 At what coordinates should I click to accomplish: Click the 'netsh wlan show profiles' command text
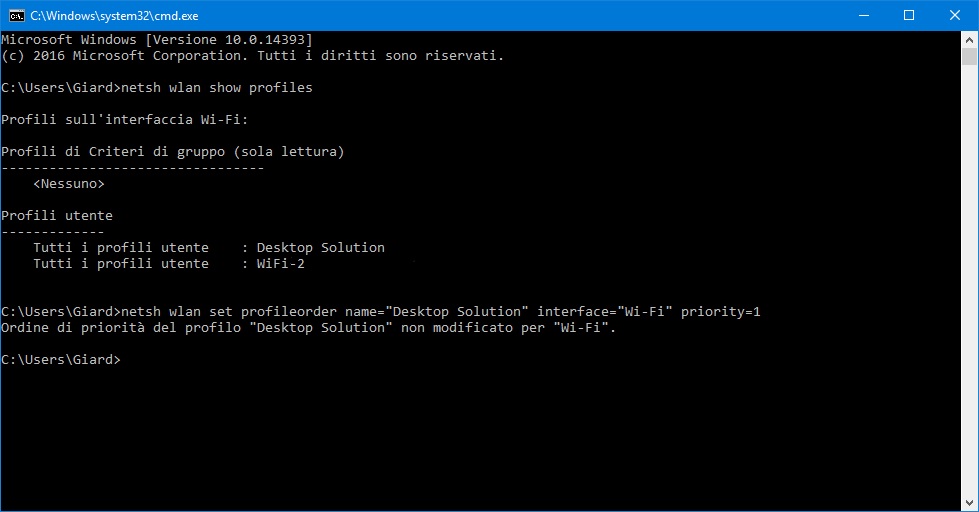(216, 88)
